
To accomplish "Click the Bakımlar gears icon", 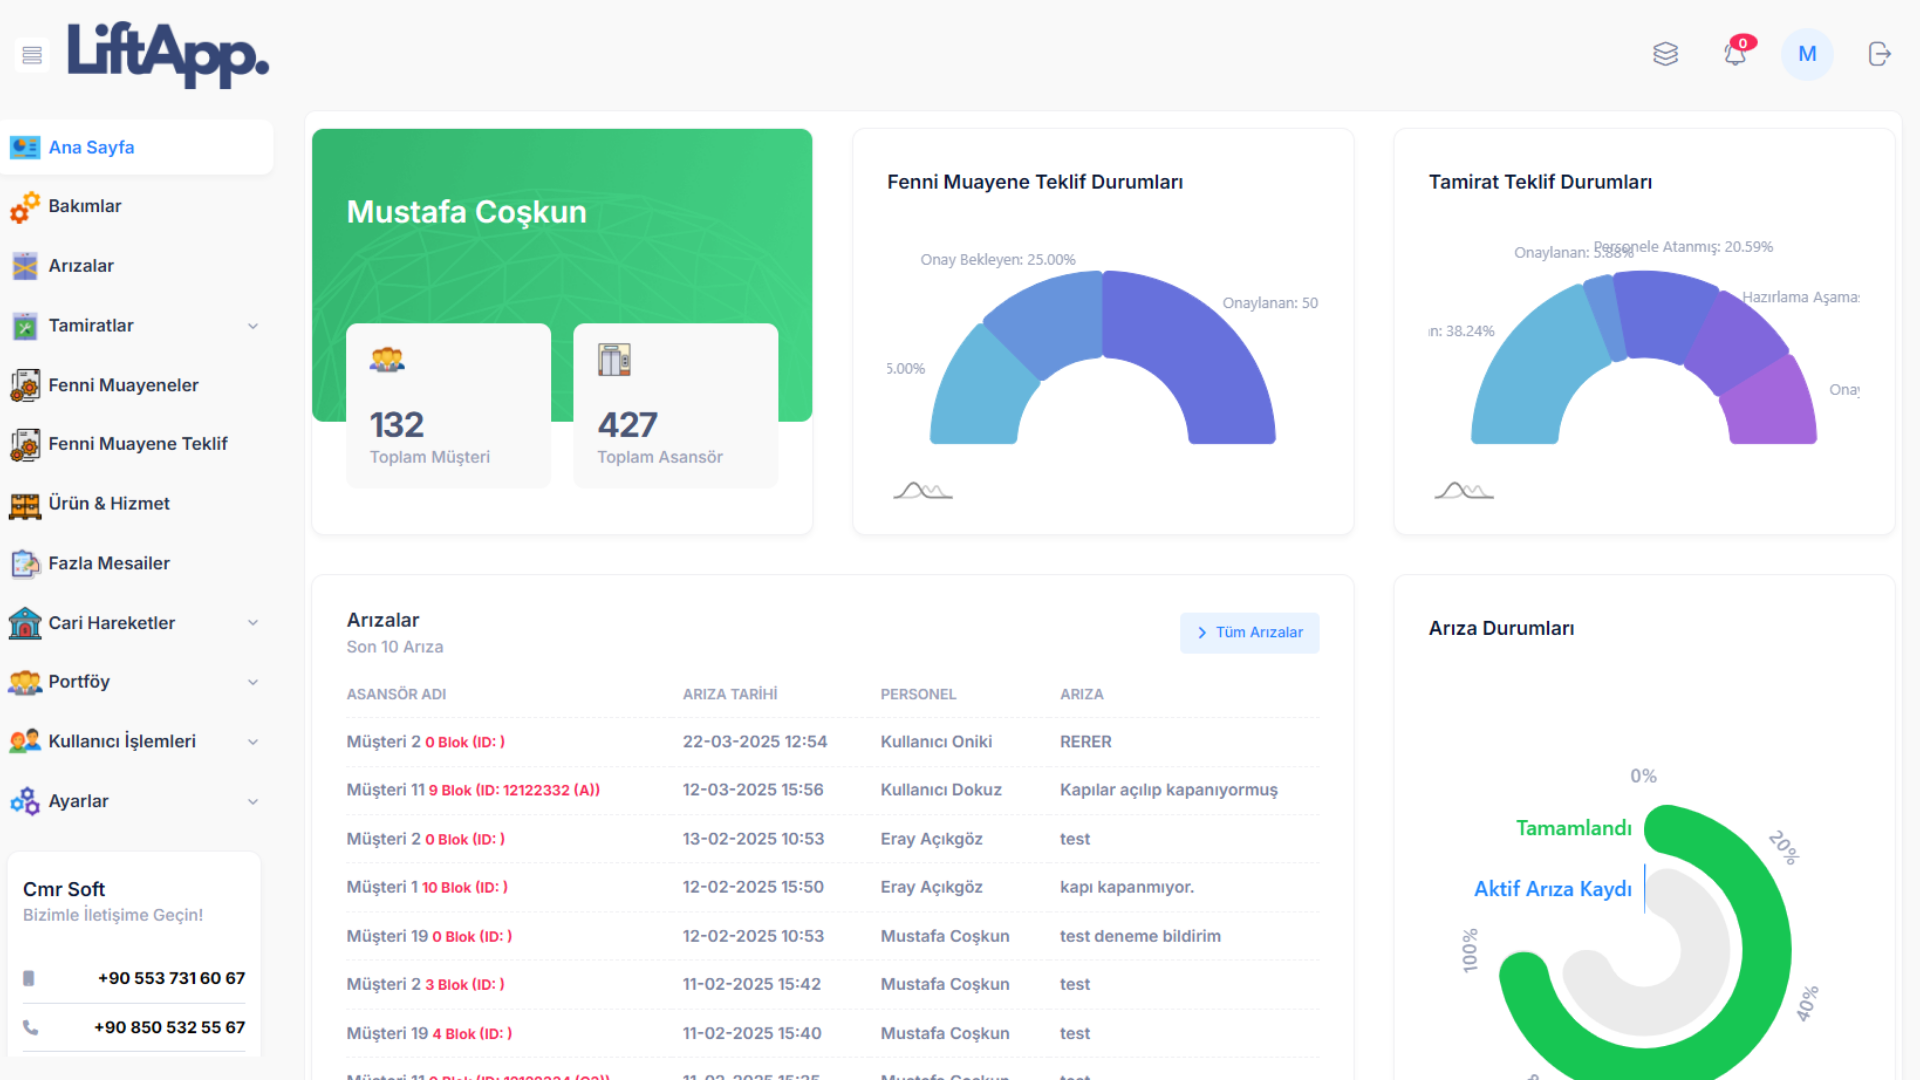I will 25,207.
